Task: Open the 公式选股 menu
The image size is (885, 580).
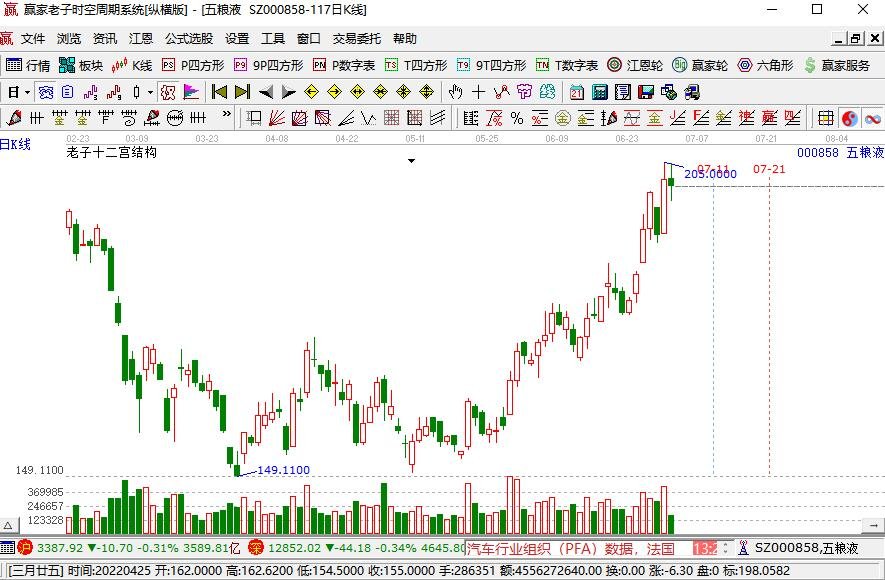Action: 189,38
